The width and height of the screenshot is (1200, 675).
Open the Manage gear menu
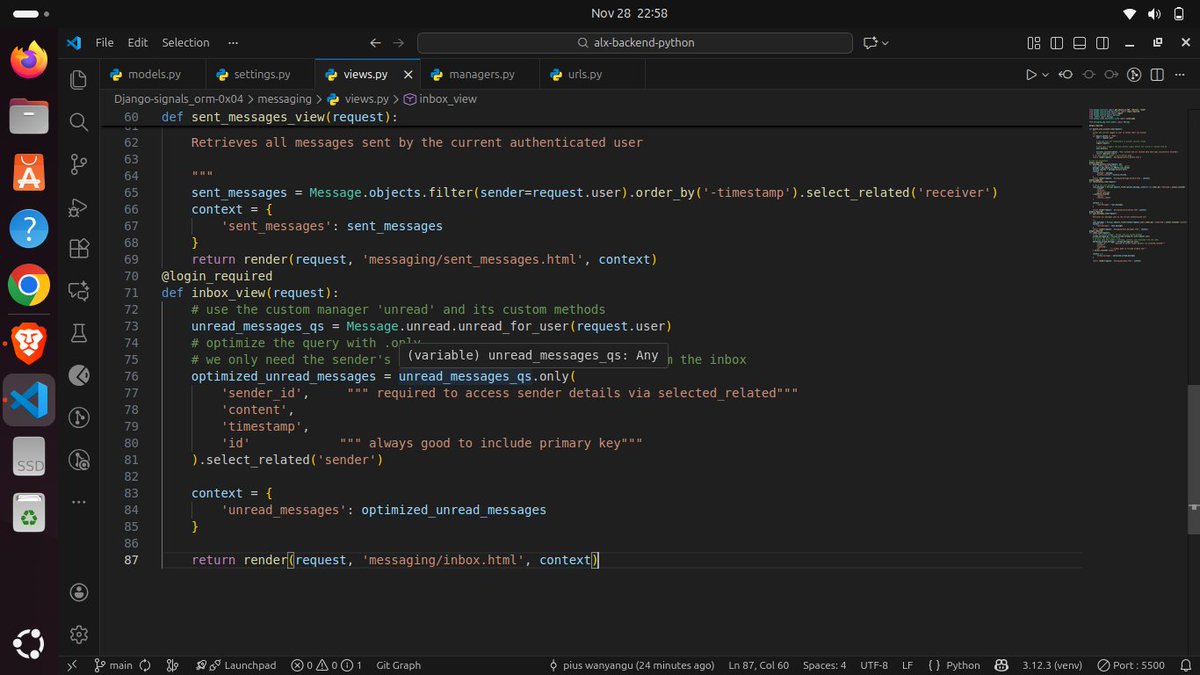coord(79,634)
